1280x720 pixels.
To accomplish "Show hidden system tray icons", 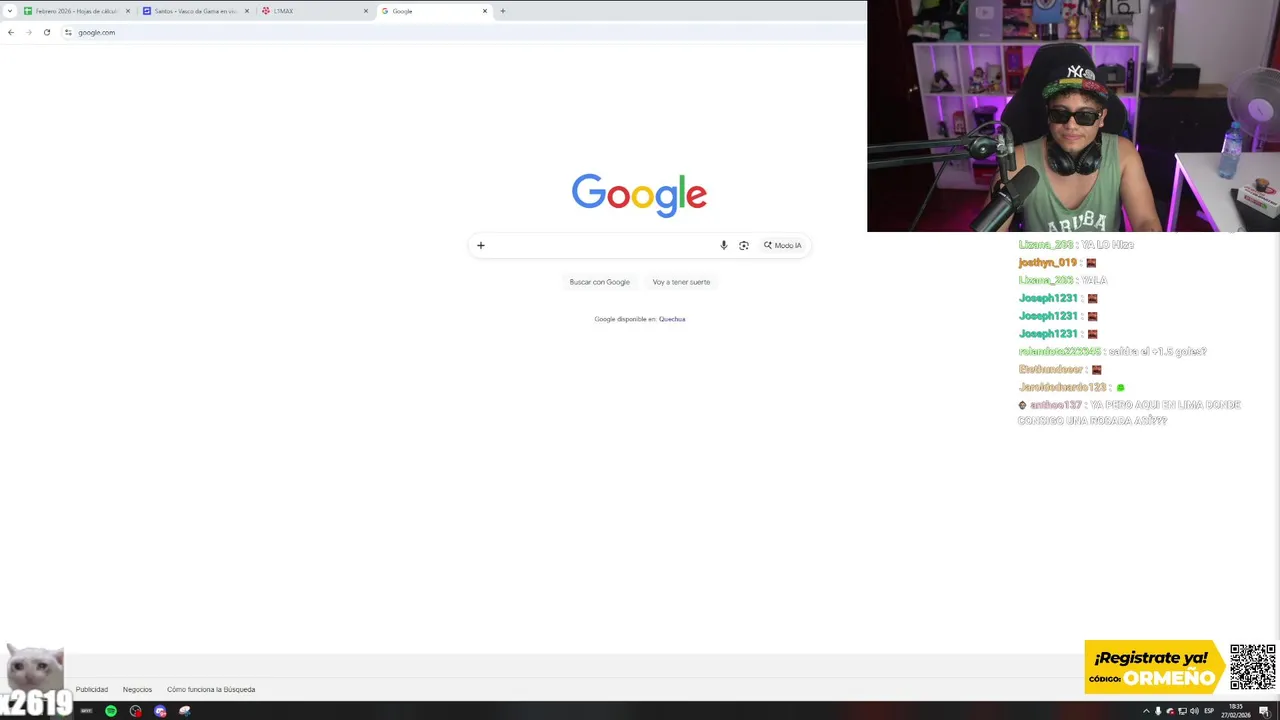I will [1146, 711].
